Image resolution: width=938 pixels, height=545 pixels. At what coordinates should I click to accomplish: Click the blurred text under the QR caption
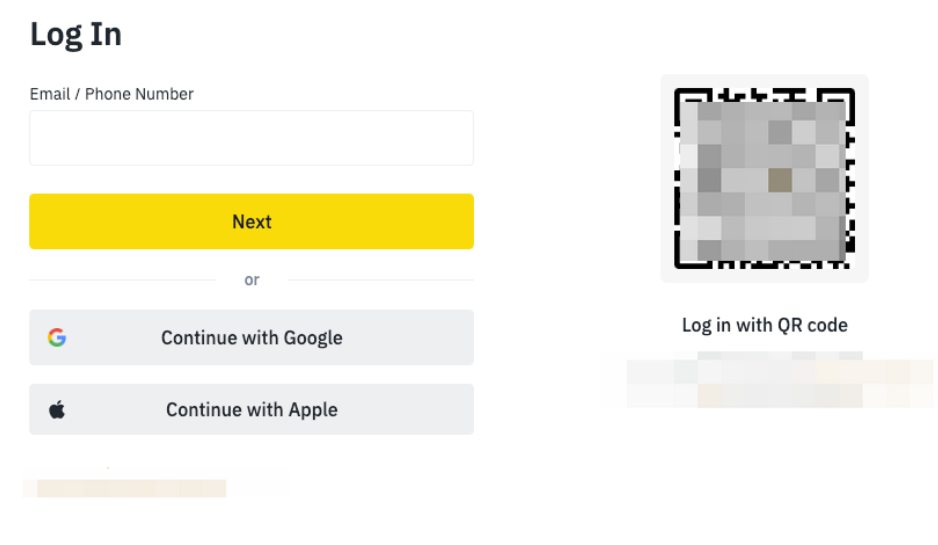point(767,381)
